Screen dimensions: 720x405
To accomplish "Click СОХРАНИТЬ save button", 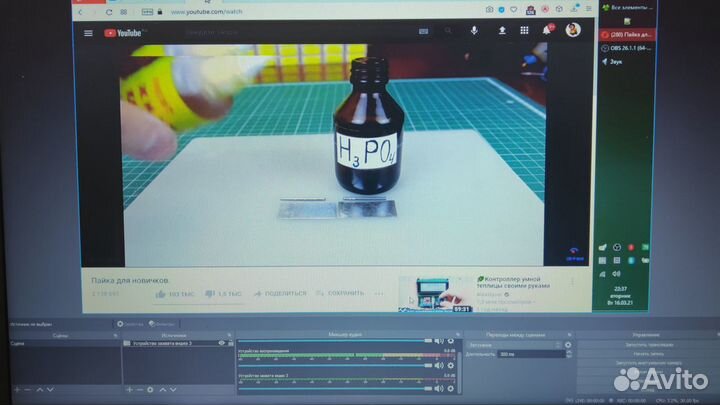I will coord(340,292).
